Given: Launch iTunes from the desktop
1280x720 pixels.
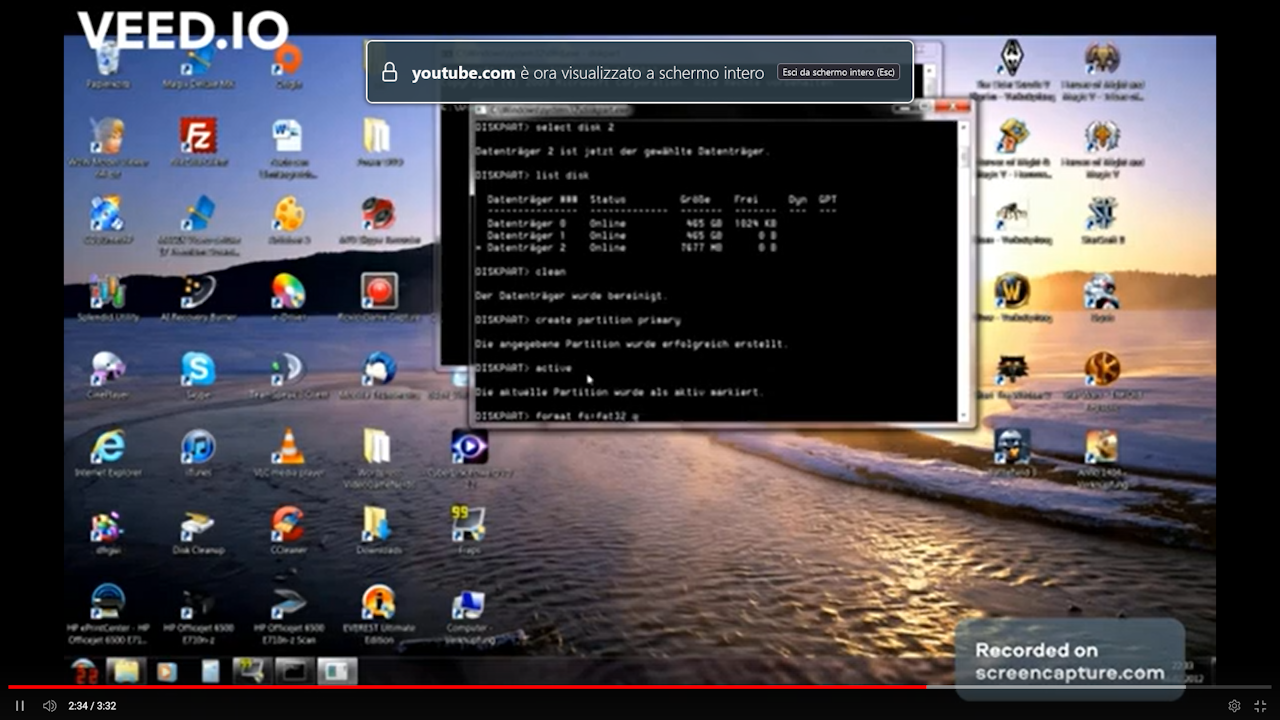Looking at the screenshot, I should click(x=198, y=447).
